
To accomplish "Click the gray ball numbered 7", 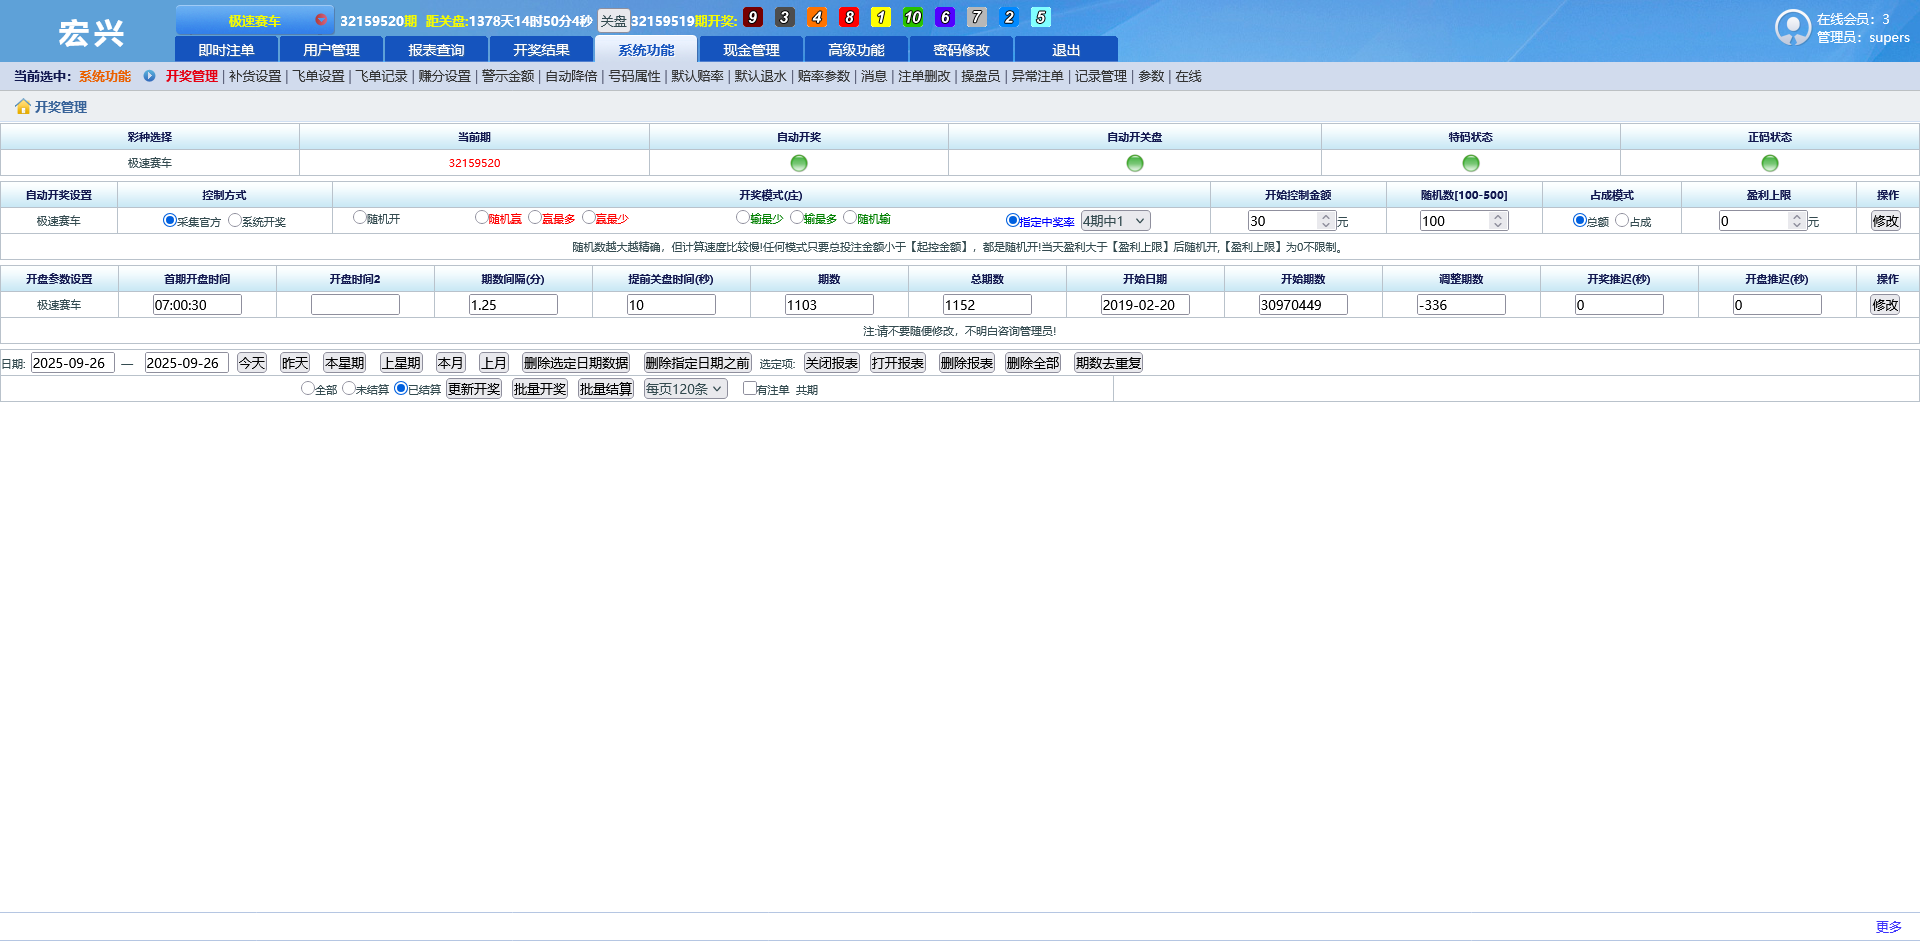I will pyautogui.click(x=977, y=17).
